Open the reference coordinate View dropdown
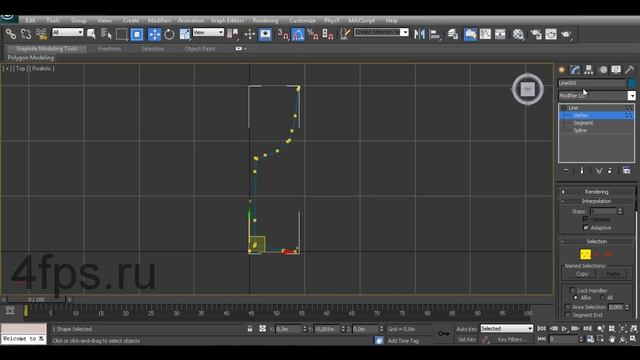This screenshot has height=360, width=640. tap(208, 32)
